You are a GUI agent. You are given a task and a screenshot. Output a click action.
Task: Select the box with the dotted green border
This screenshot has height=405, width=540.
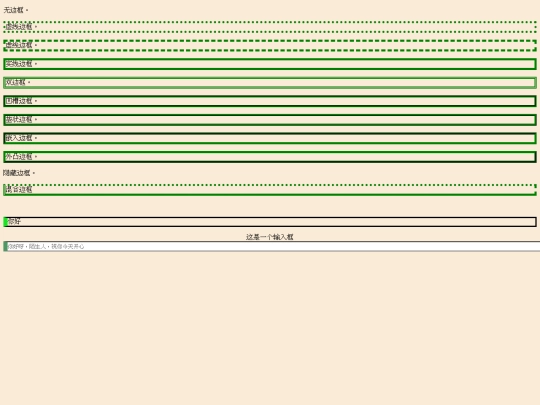click(270, 27)
